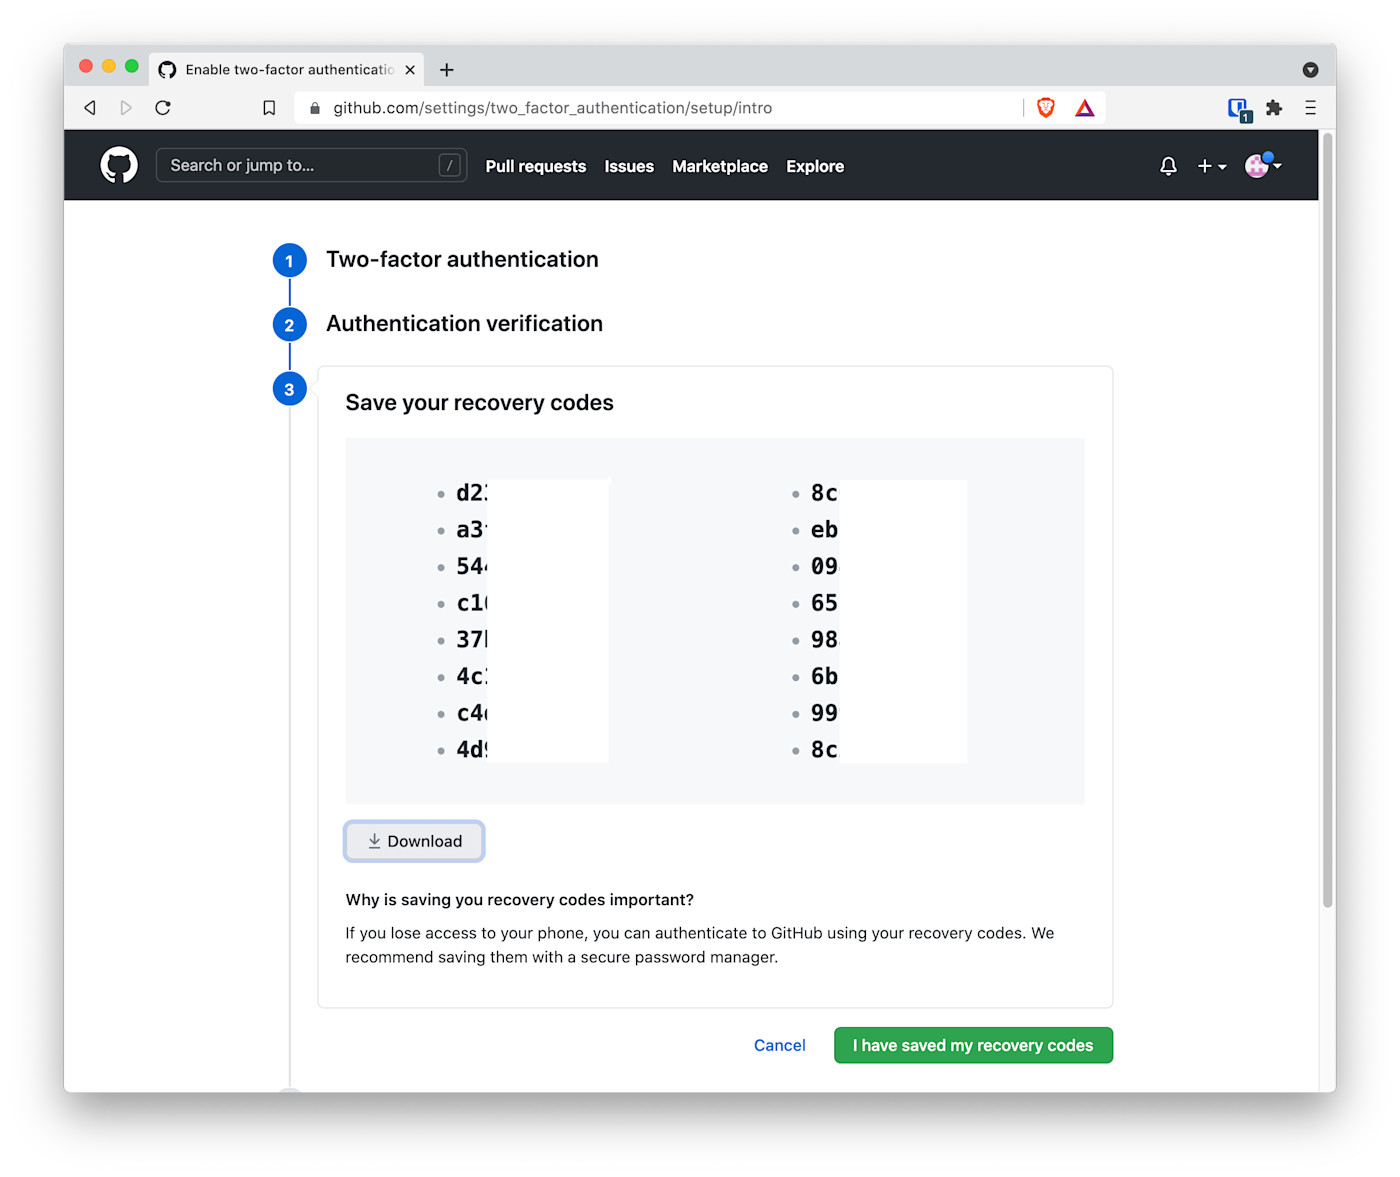The width and height of the screenshot is (1400, 1177).
Task: Reload the page
Action: point(163,108)
